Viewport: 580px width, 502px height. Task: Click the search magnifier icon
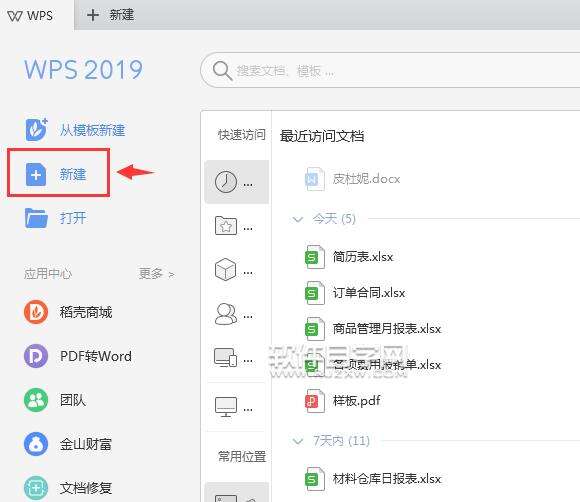point(222,70)
